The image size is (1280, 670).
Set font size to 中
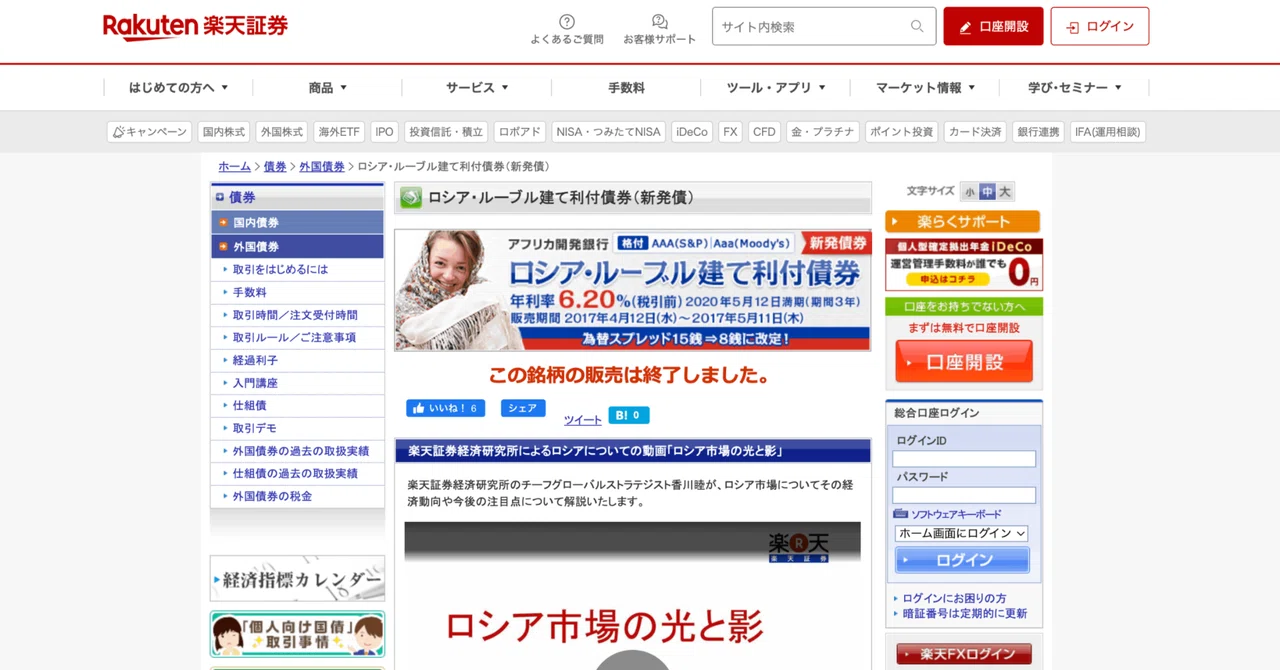pos(987,191)
